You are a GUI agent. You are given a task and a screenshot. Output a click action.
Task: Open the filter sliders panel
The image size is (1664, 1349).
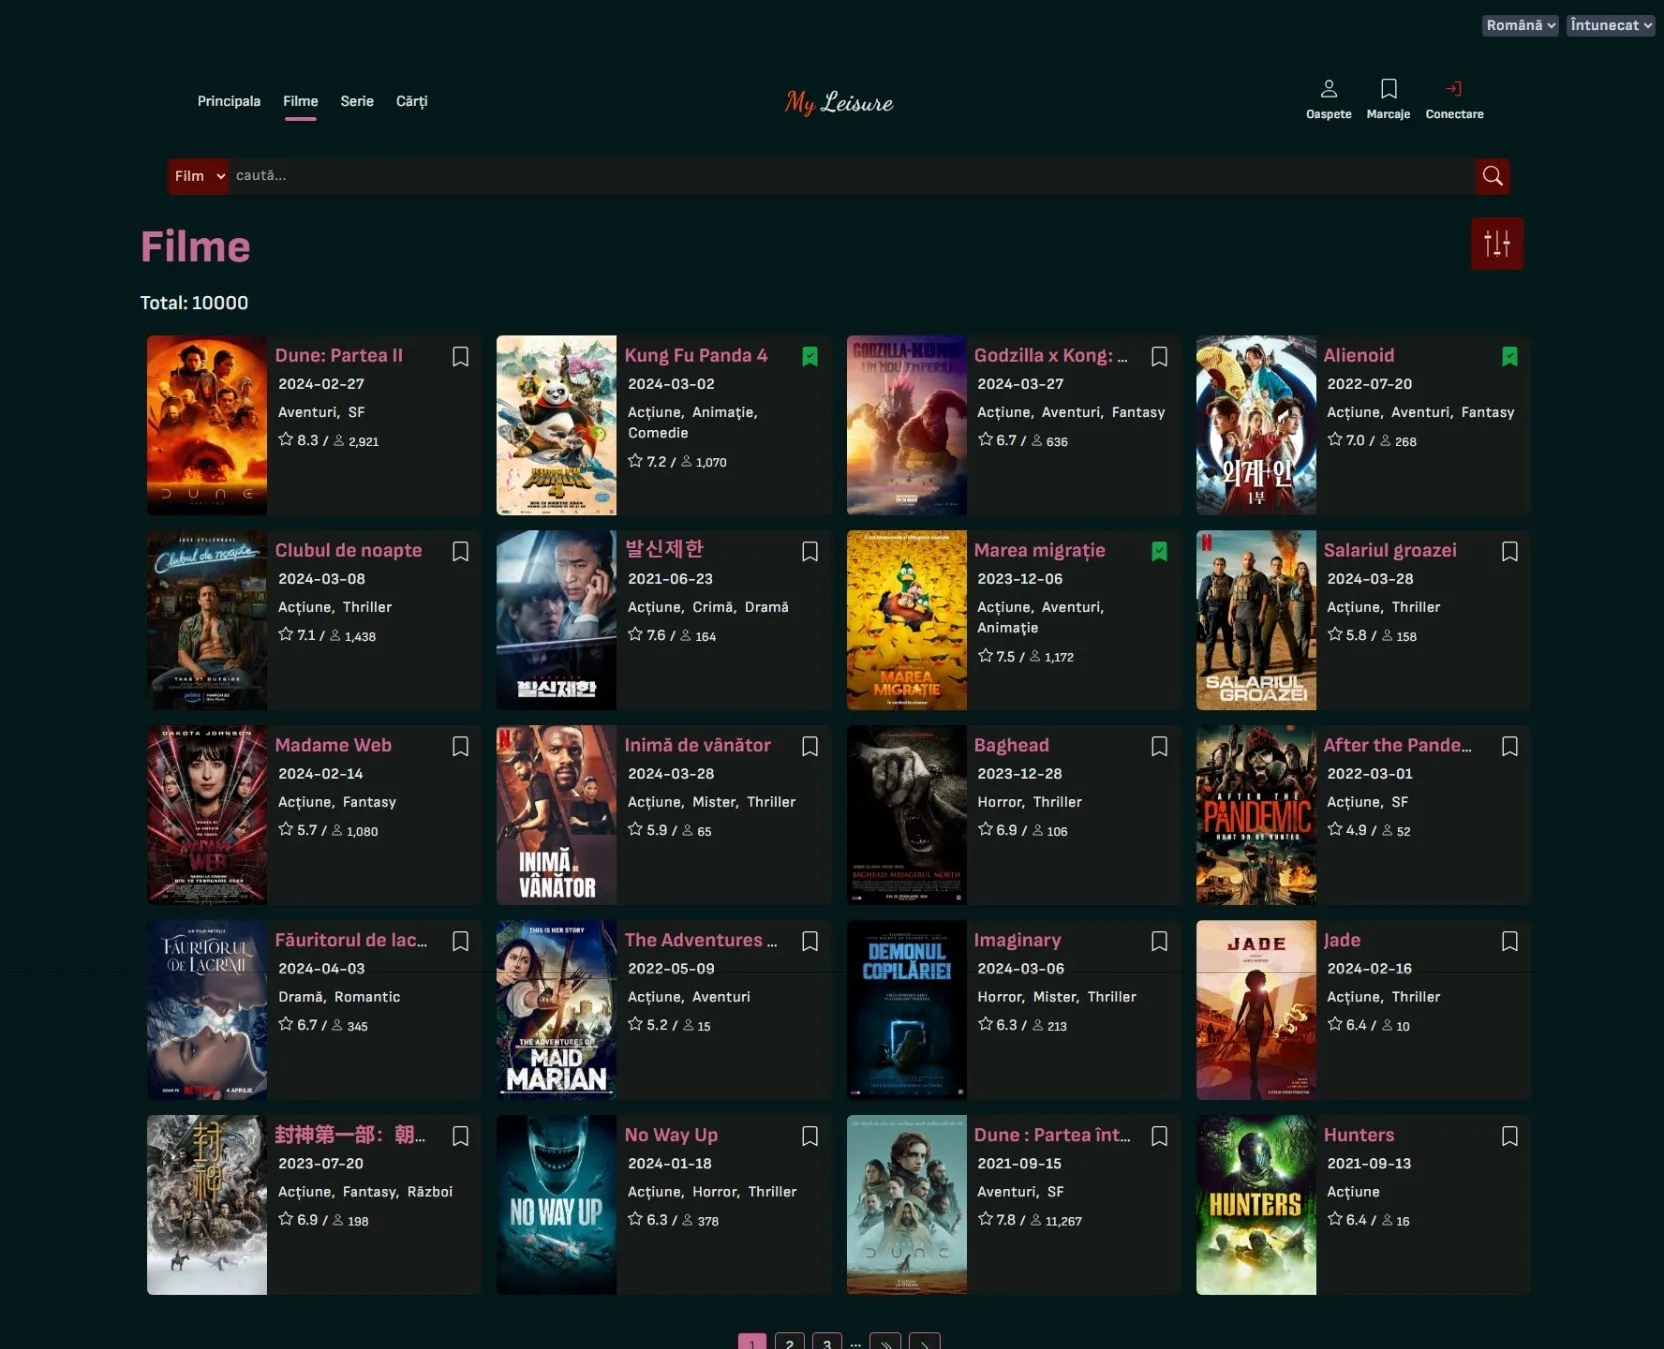pos(1496,244)
